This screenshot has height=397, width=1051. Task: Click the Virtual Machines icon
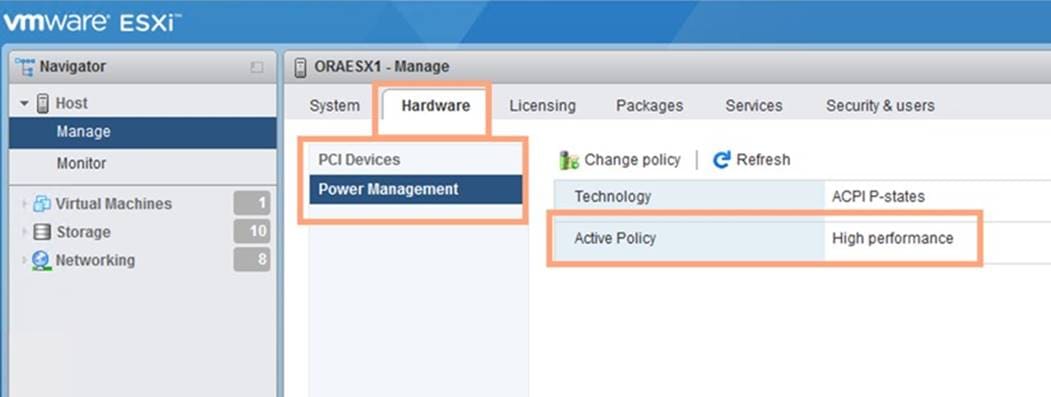click(x=42, y=203)
